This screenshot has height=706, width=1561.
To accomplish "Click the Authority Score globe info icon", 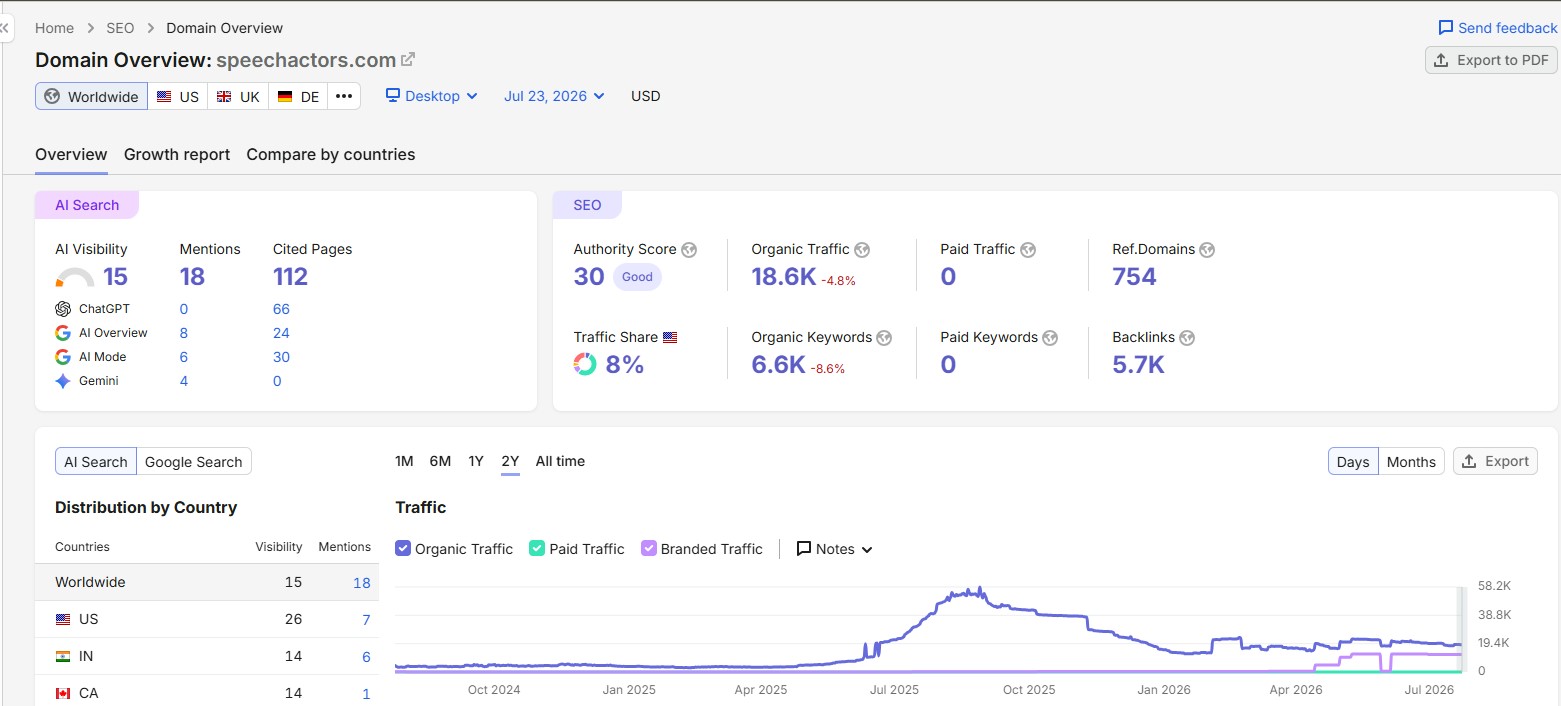I will (x=689, y=250).
